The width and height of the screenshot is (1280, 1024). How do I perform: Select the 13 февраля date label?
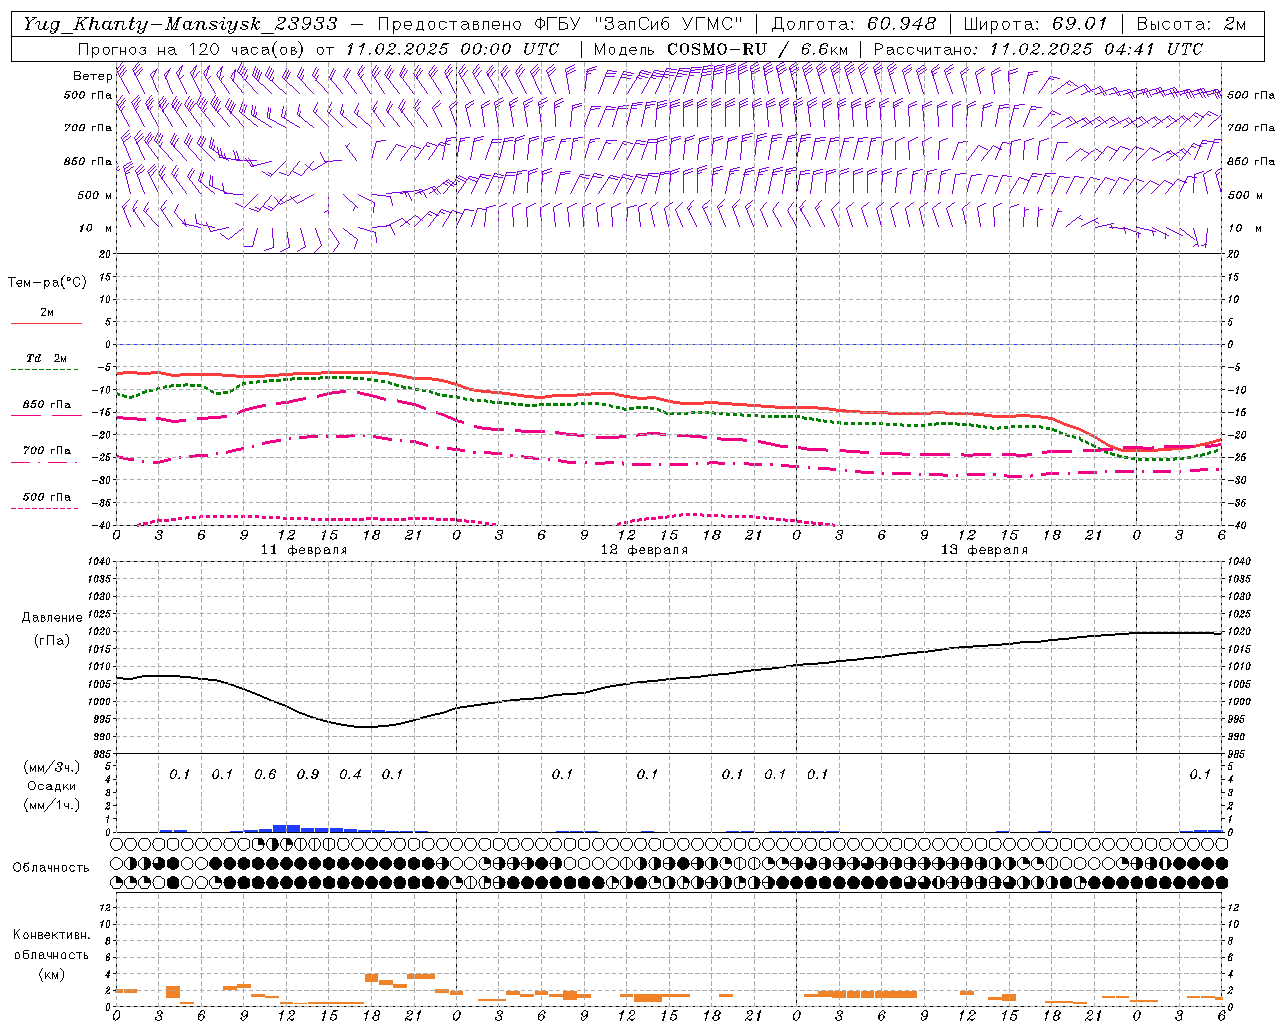click(984, 550)
